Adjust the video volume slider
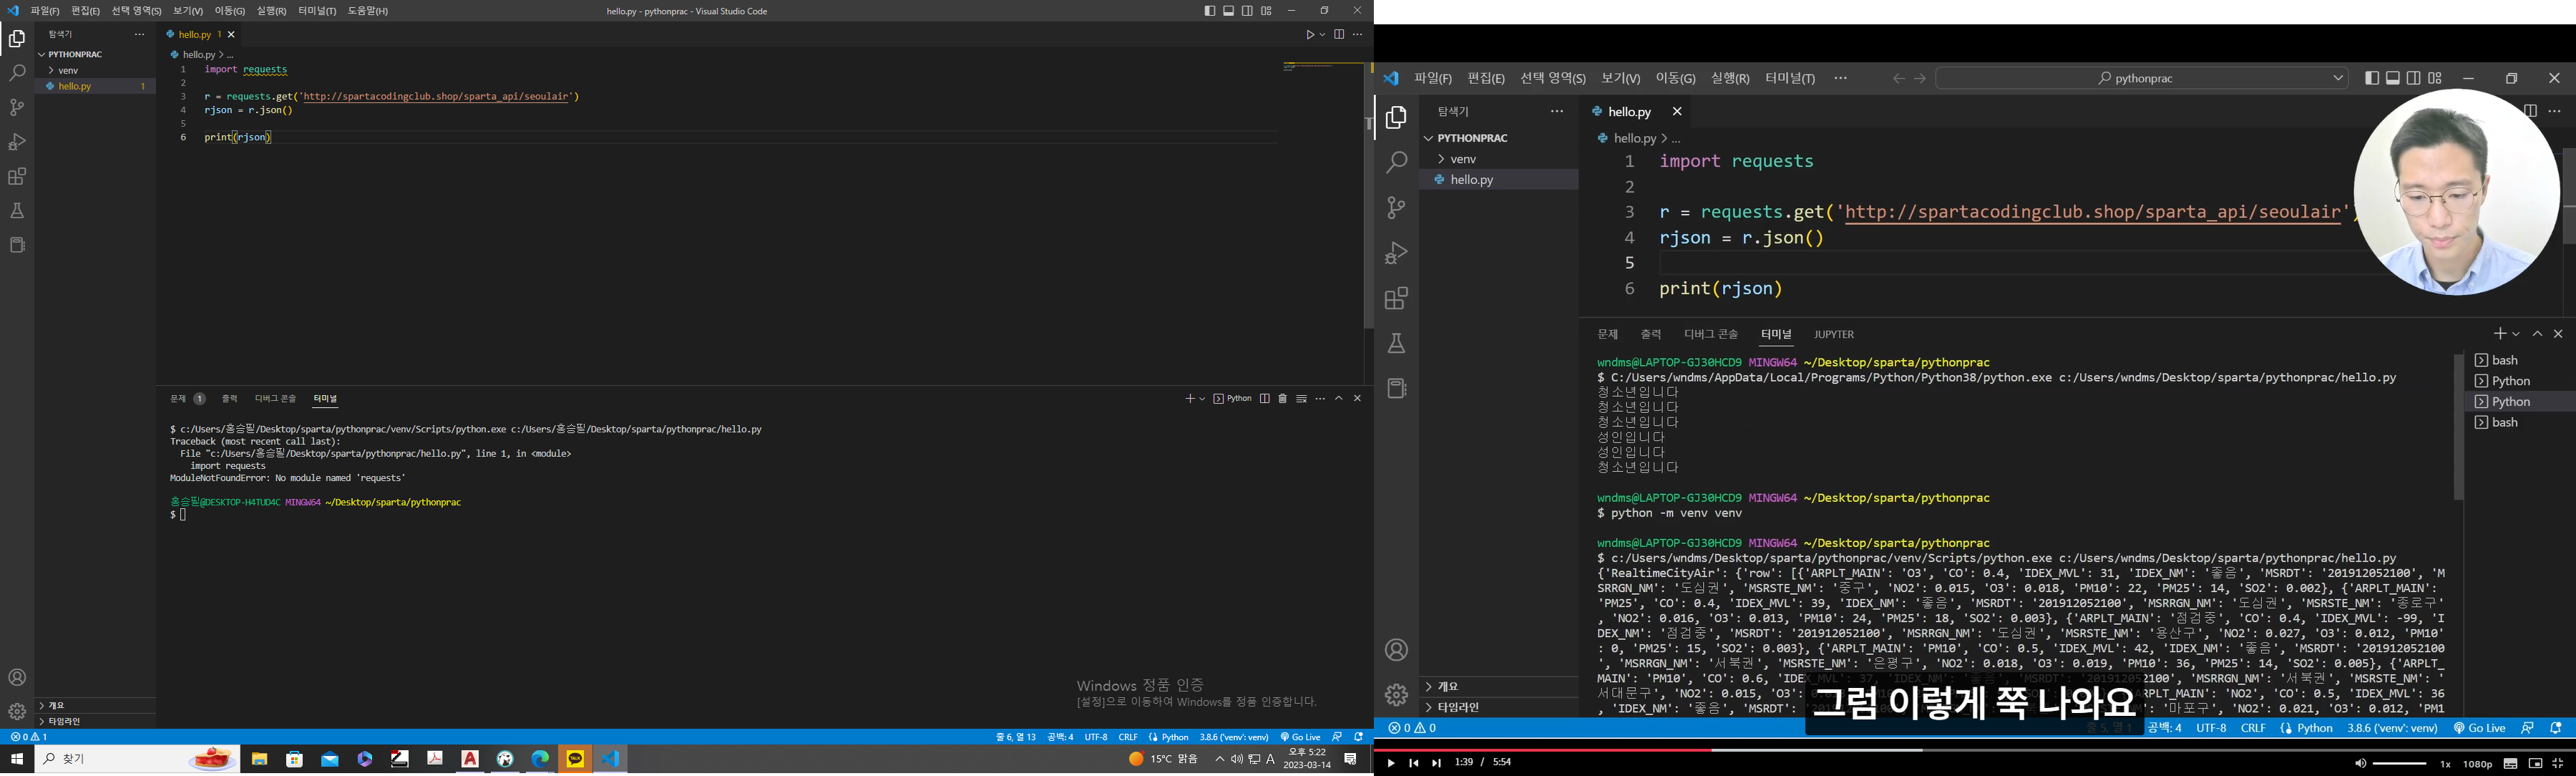 tap(2399, 764)
